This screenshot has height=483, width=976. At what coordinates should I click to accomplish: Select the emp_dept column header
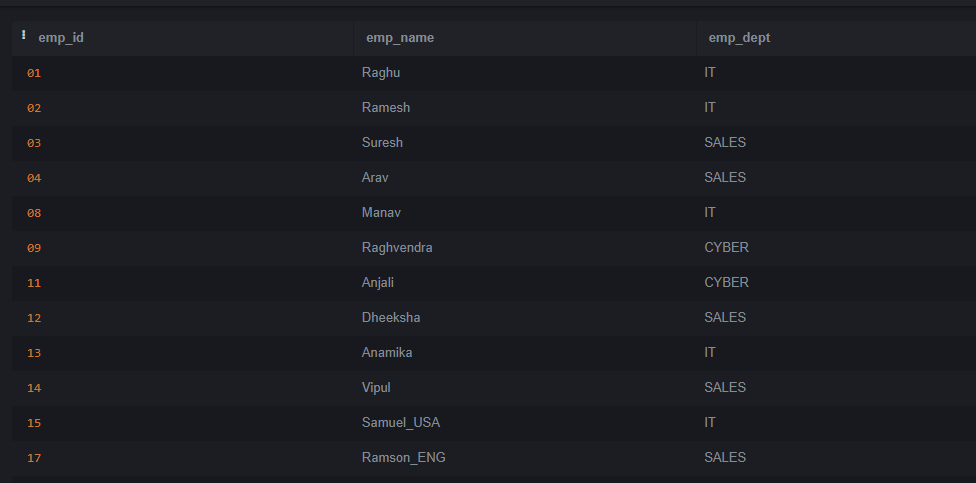[739, 38]
